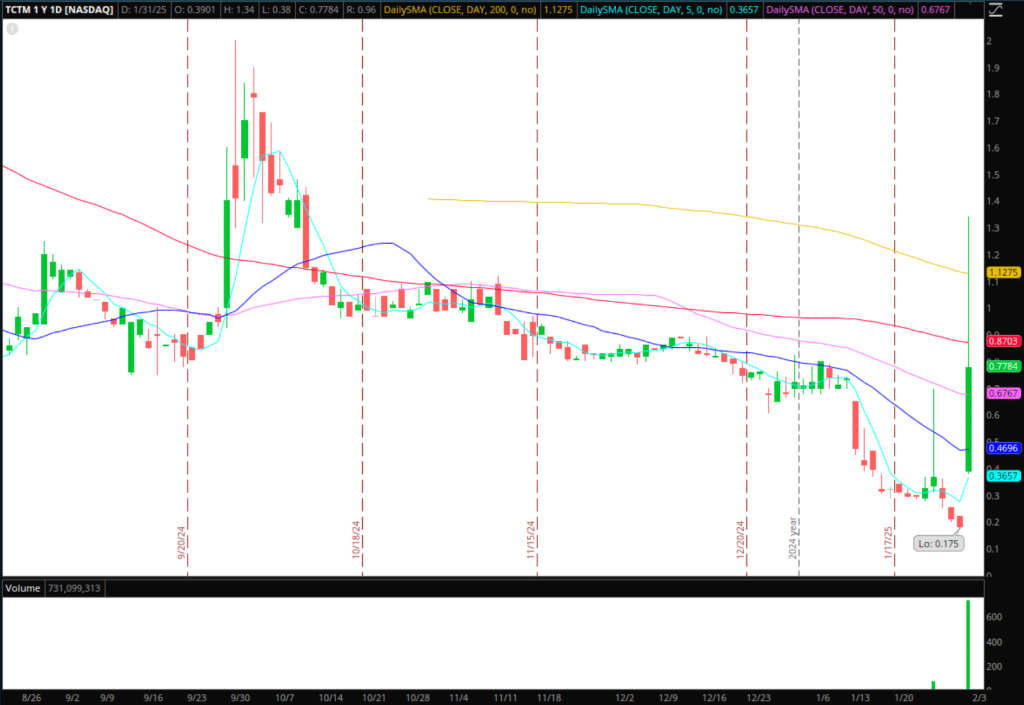Click the tall green volume bar for 1/31
Image resolution: width=1024 pixels, height=705 pixels.
(x=968, y=645)
